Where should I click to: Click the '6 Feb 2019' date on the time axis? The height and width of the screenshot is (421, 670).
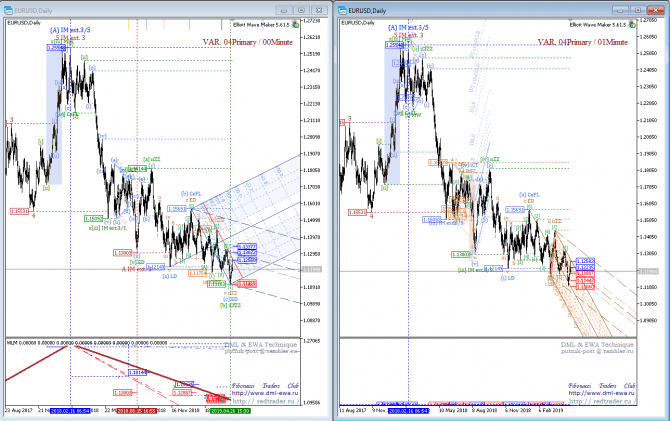(551, 411)
